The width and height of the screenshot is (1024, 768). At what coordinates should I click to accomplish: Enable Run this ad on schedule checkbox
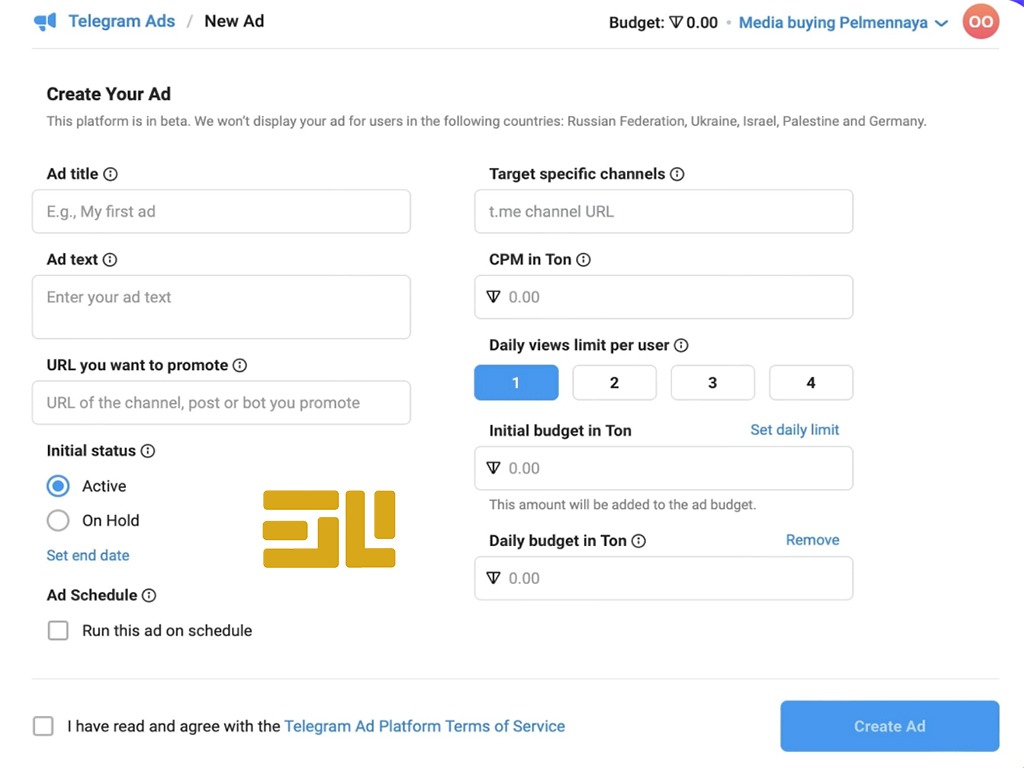click(x=58, y=631)
